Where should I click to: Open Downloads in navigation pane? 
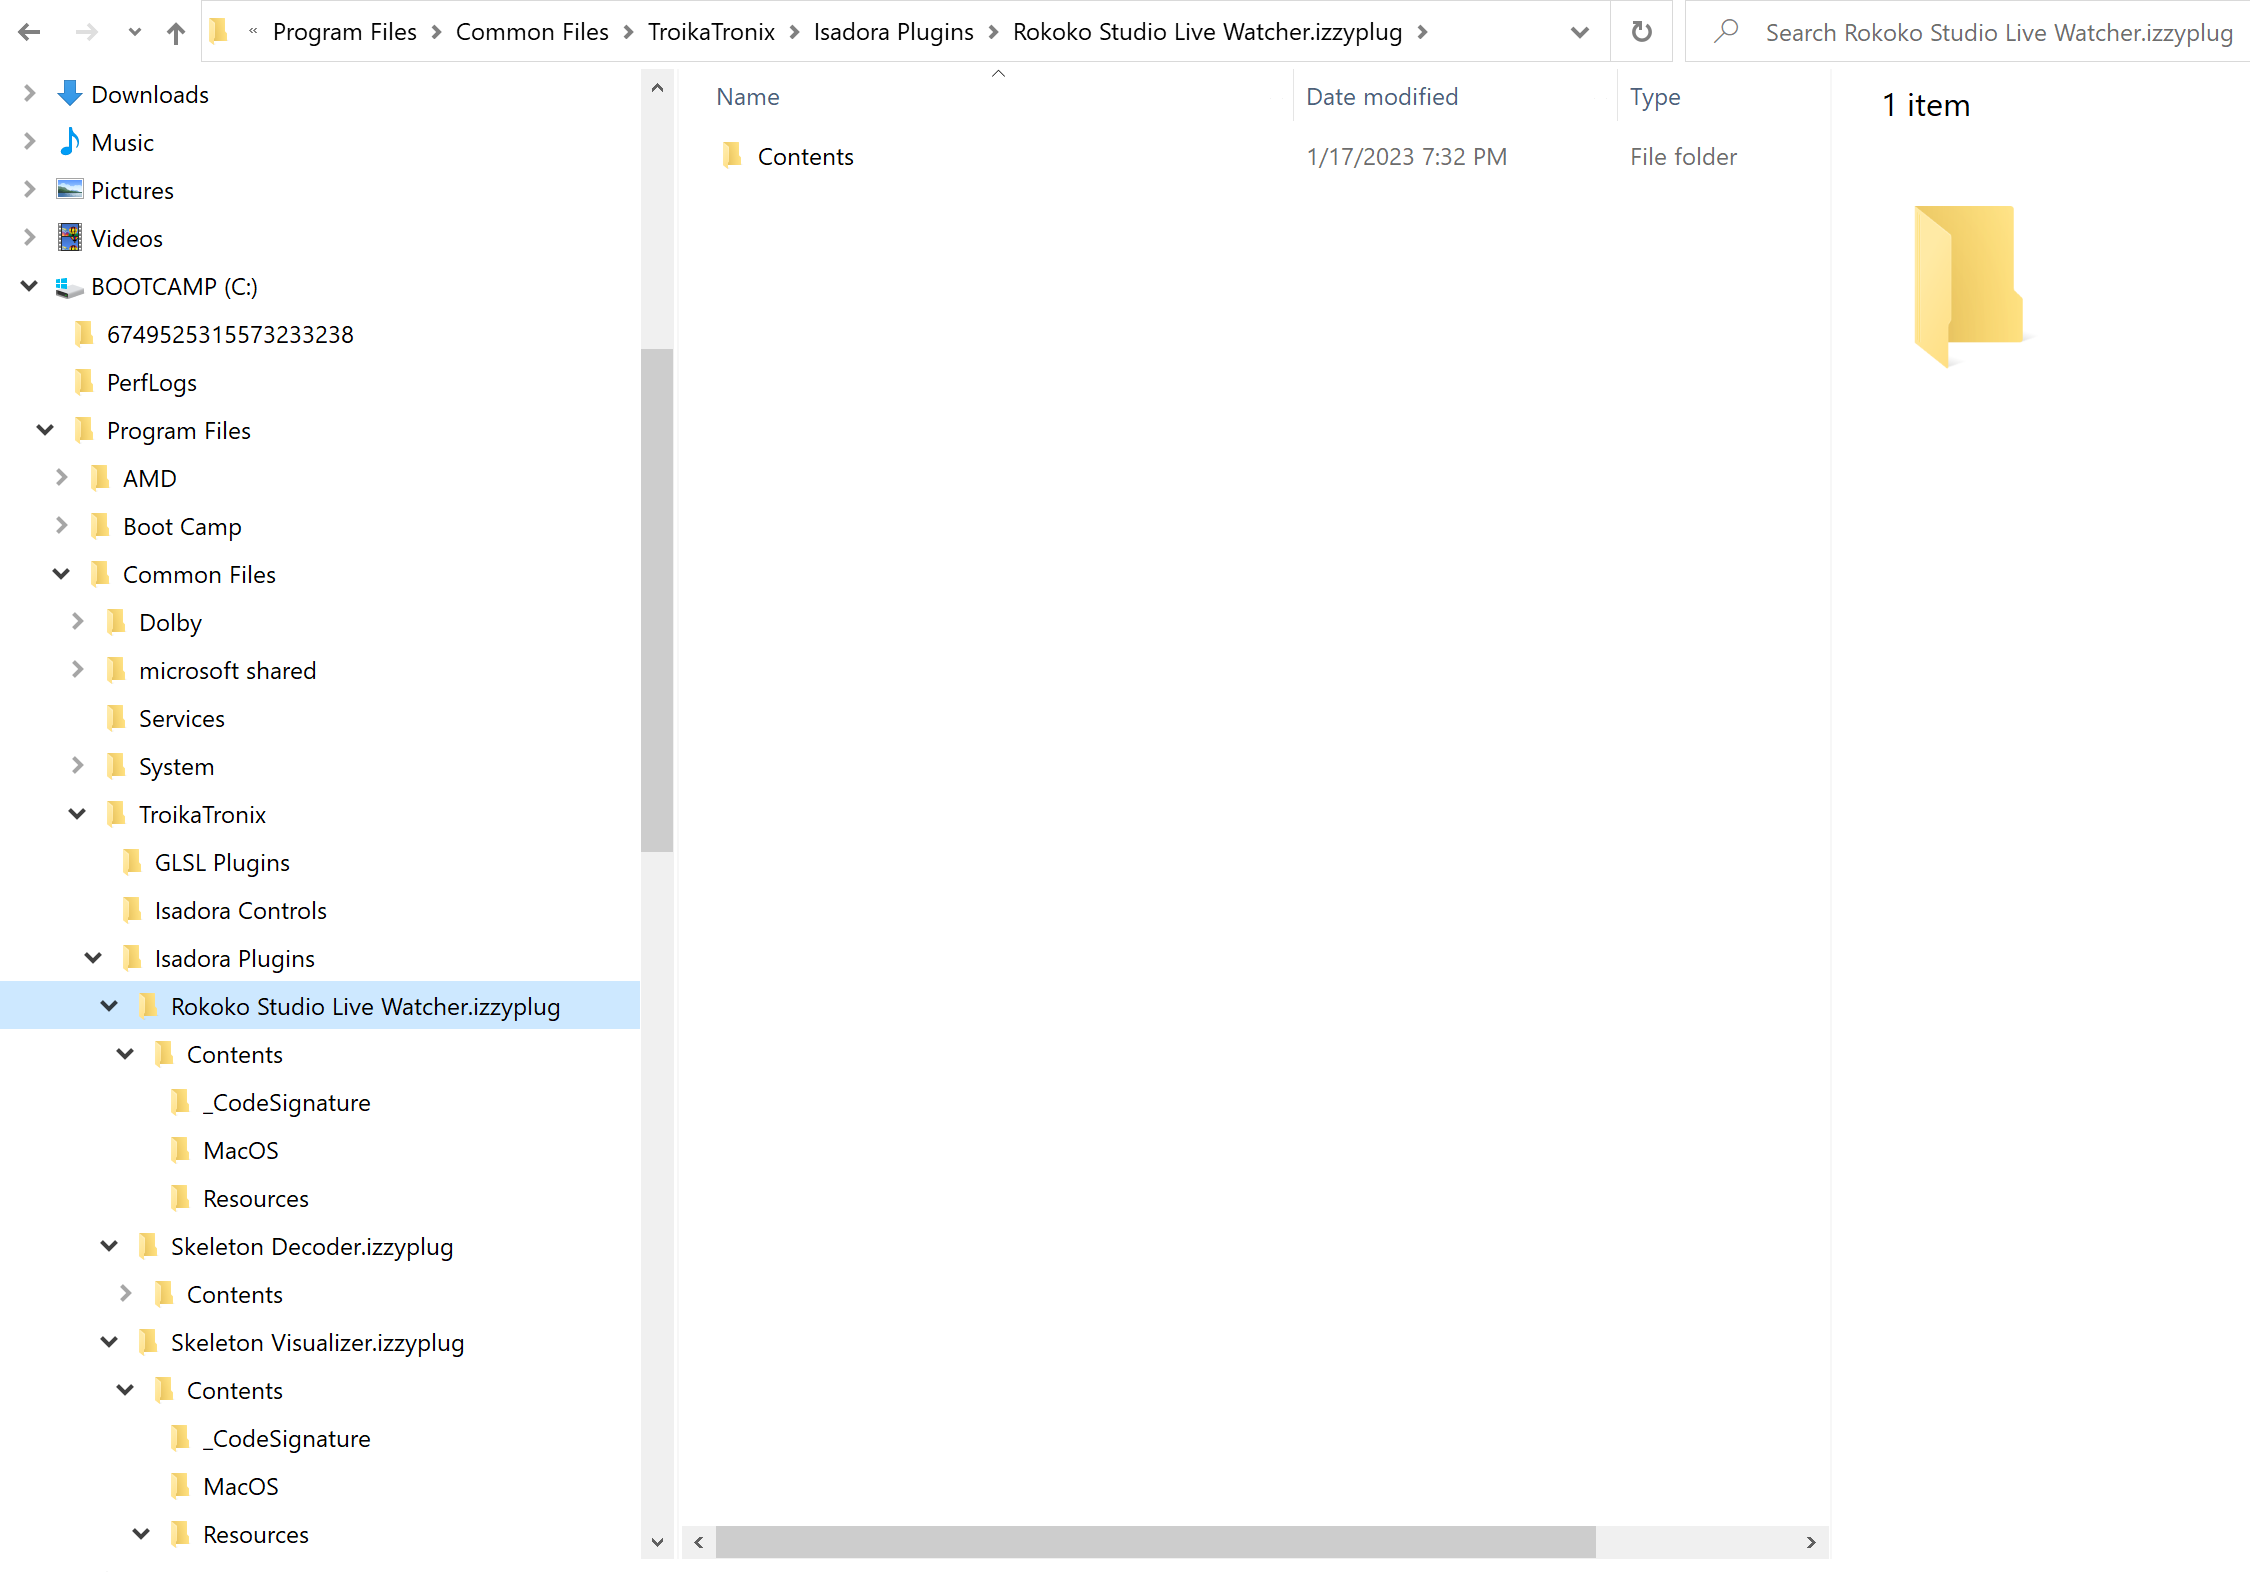(150, 94)
